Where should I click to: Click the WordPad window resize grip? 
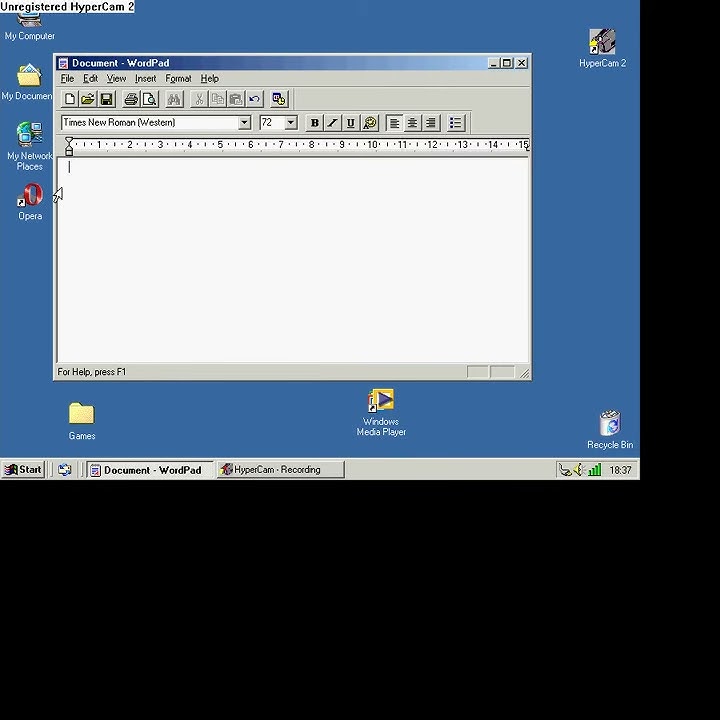pos(525,374)
